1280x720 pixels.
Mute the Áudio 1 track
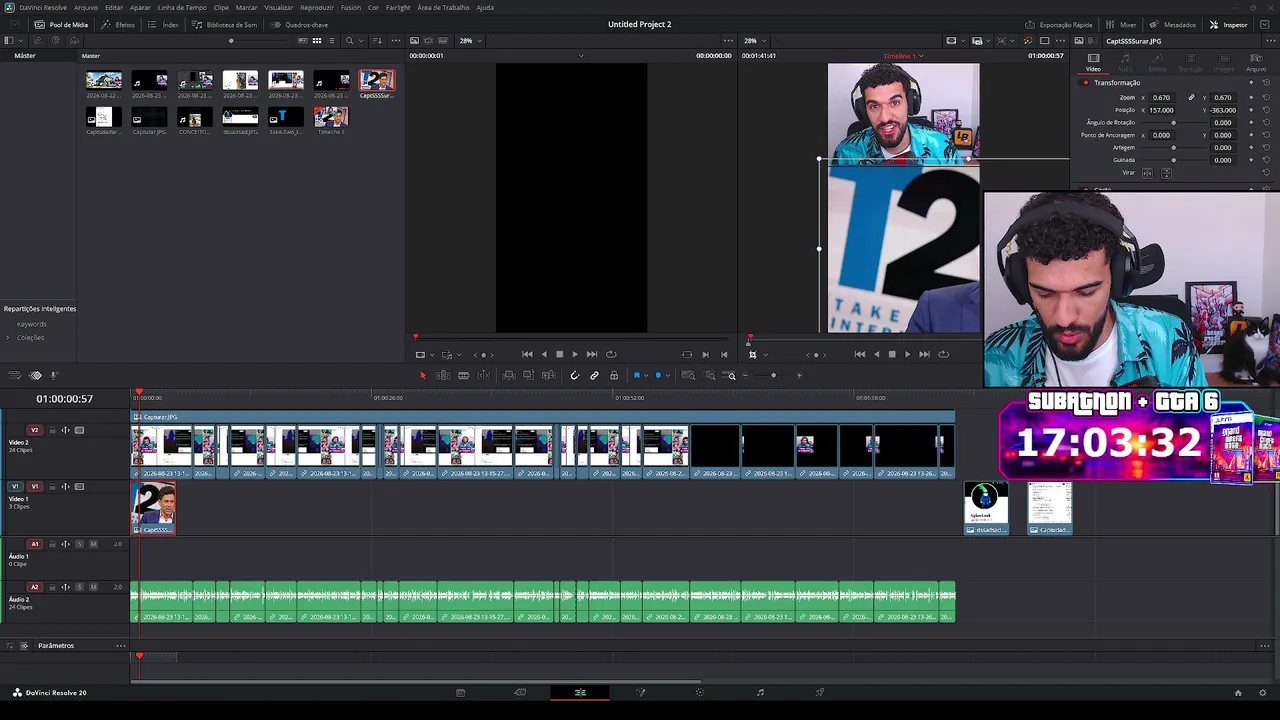click(93, 544)
